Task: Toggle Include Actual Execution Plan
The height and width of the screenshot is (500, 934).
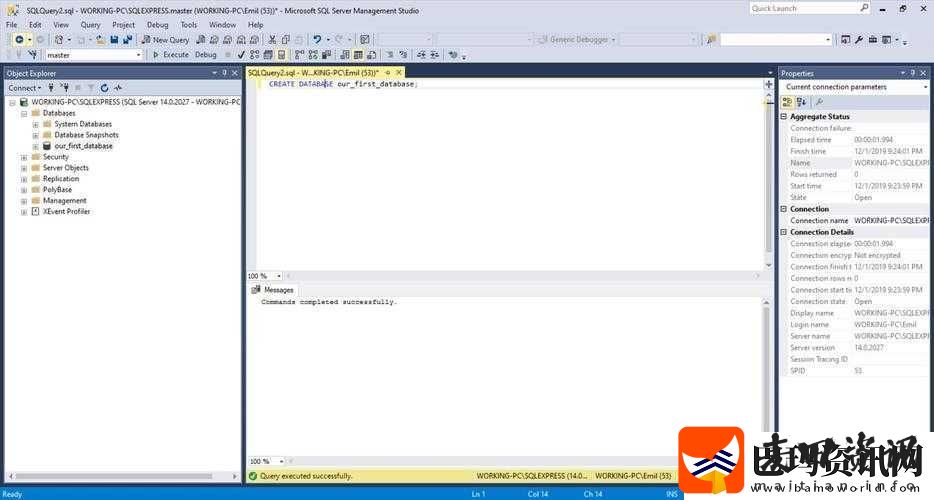Action: tap(299, 55)
